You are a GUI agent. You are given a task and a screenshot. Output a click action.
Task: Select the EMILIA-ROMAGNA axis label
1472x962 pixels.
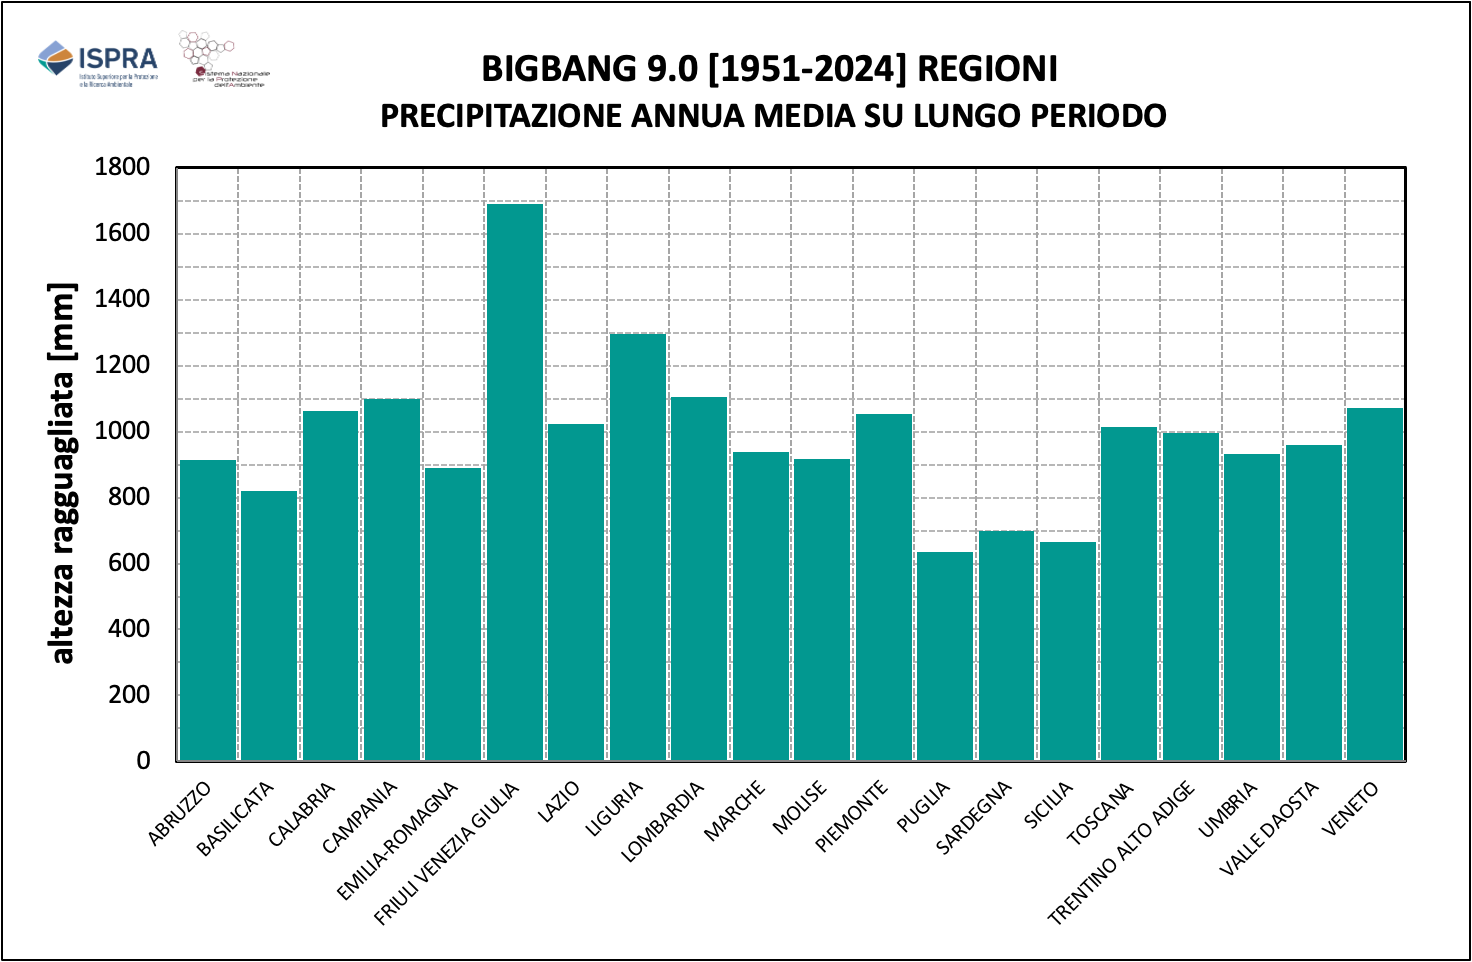(x=397, y=841)
